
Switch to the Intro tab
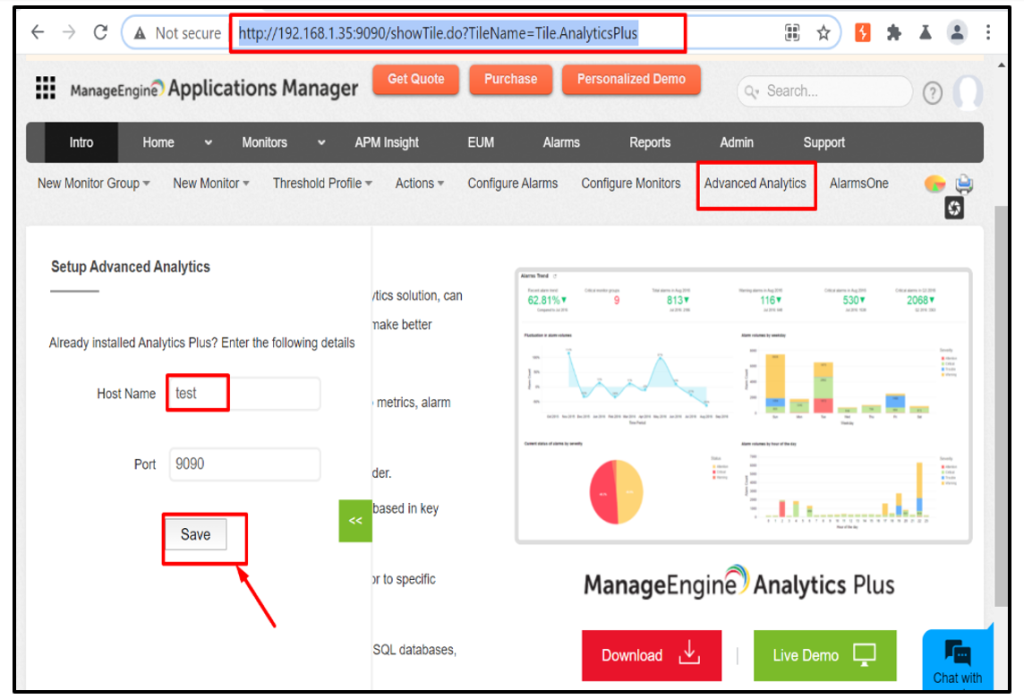pos(82,142)
